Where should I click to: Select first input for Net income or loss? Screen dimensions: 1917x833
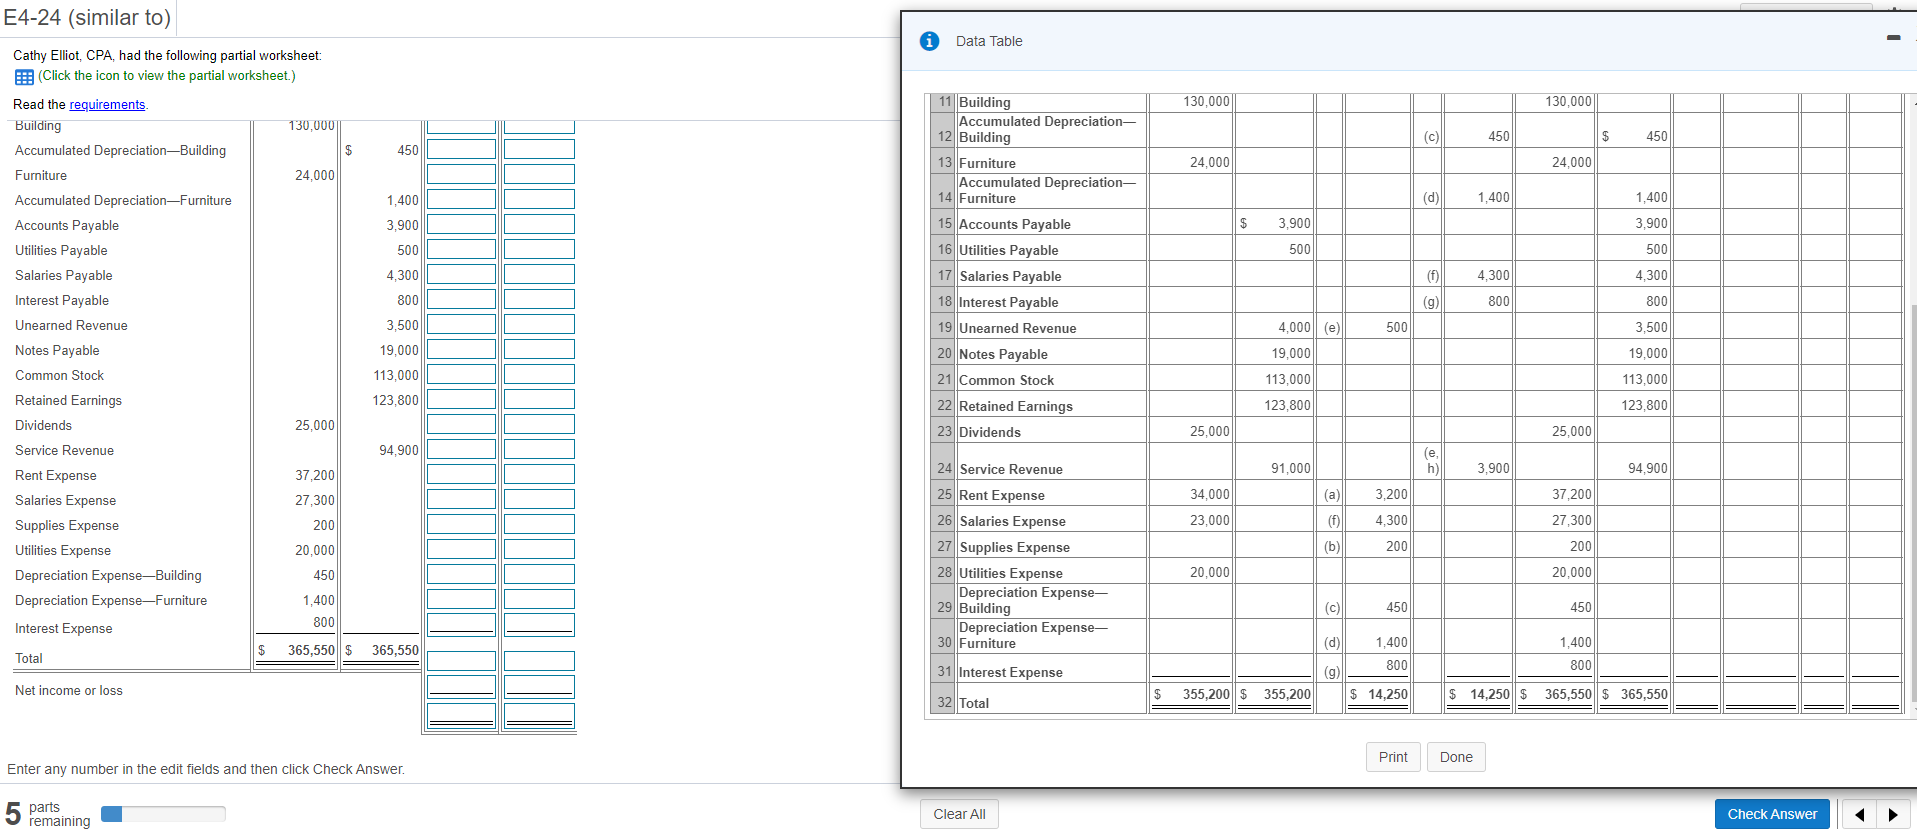click(x=461, y=686)
